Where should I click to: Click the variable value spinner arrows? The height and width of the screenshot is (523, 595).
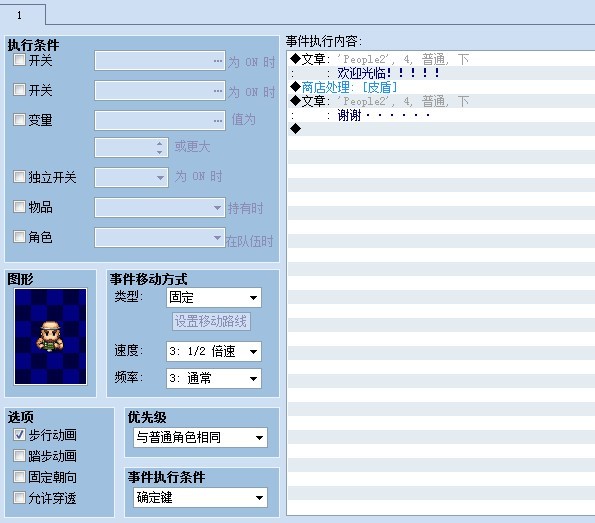160,148
